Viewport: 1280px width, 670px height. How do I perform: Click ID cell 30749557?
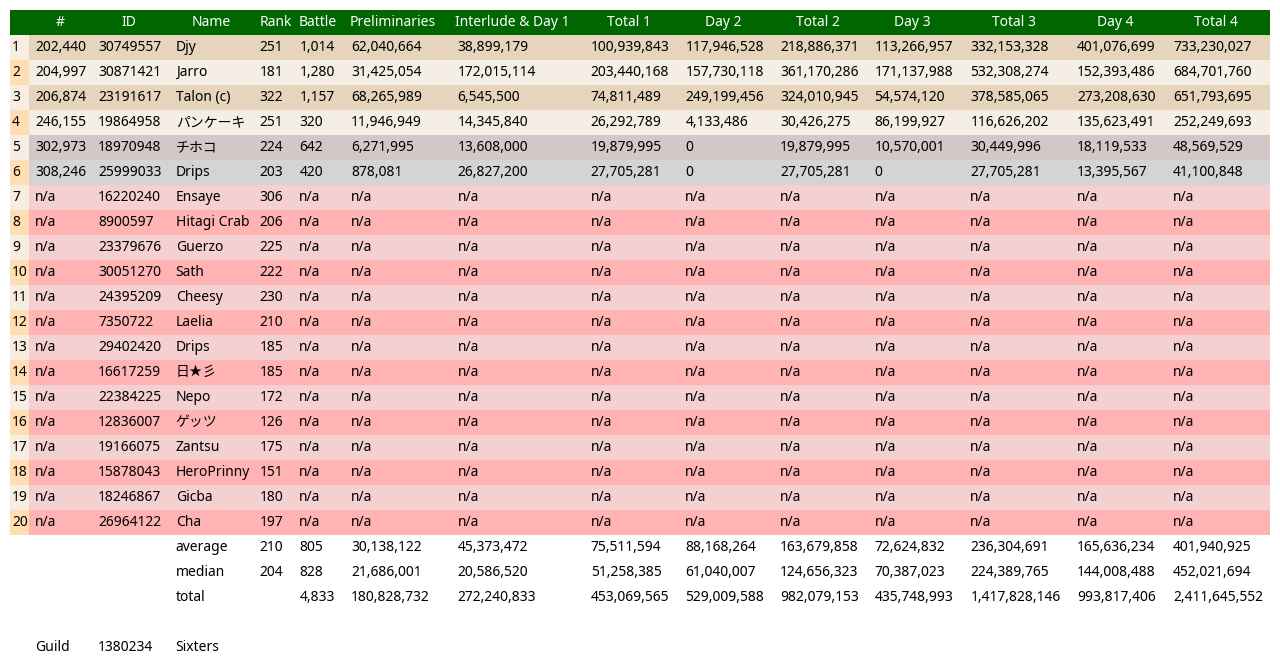pyautogui.click(x=129, y=46)
